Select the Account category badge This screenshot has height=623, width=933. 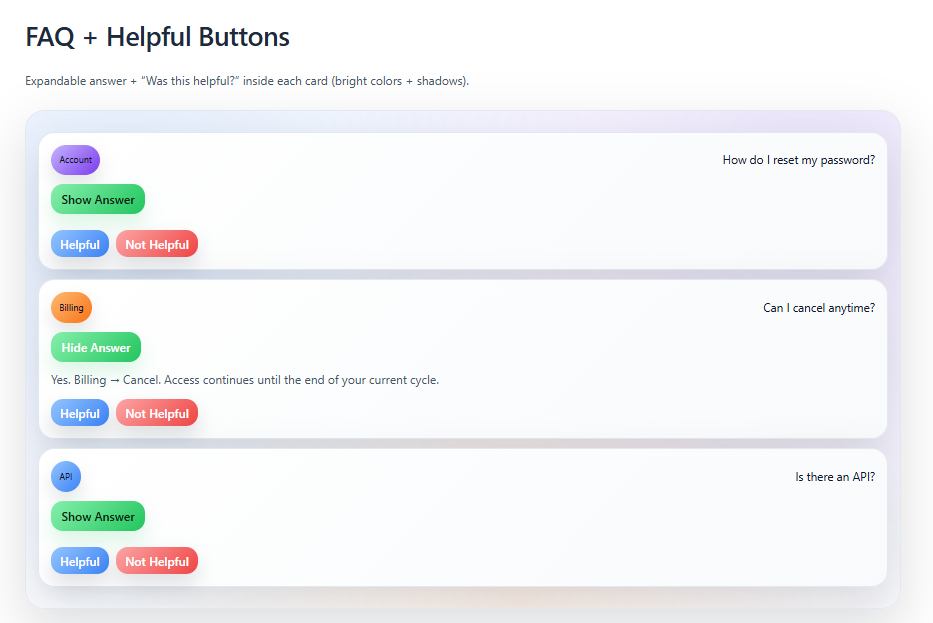pyautogui.click(x=75, y=160)
